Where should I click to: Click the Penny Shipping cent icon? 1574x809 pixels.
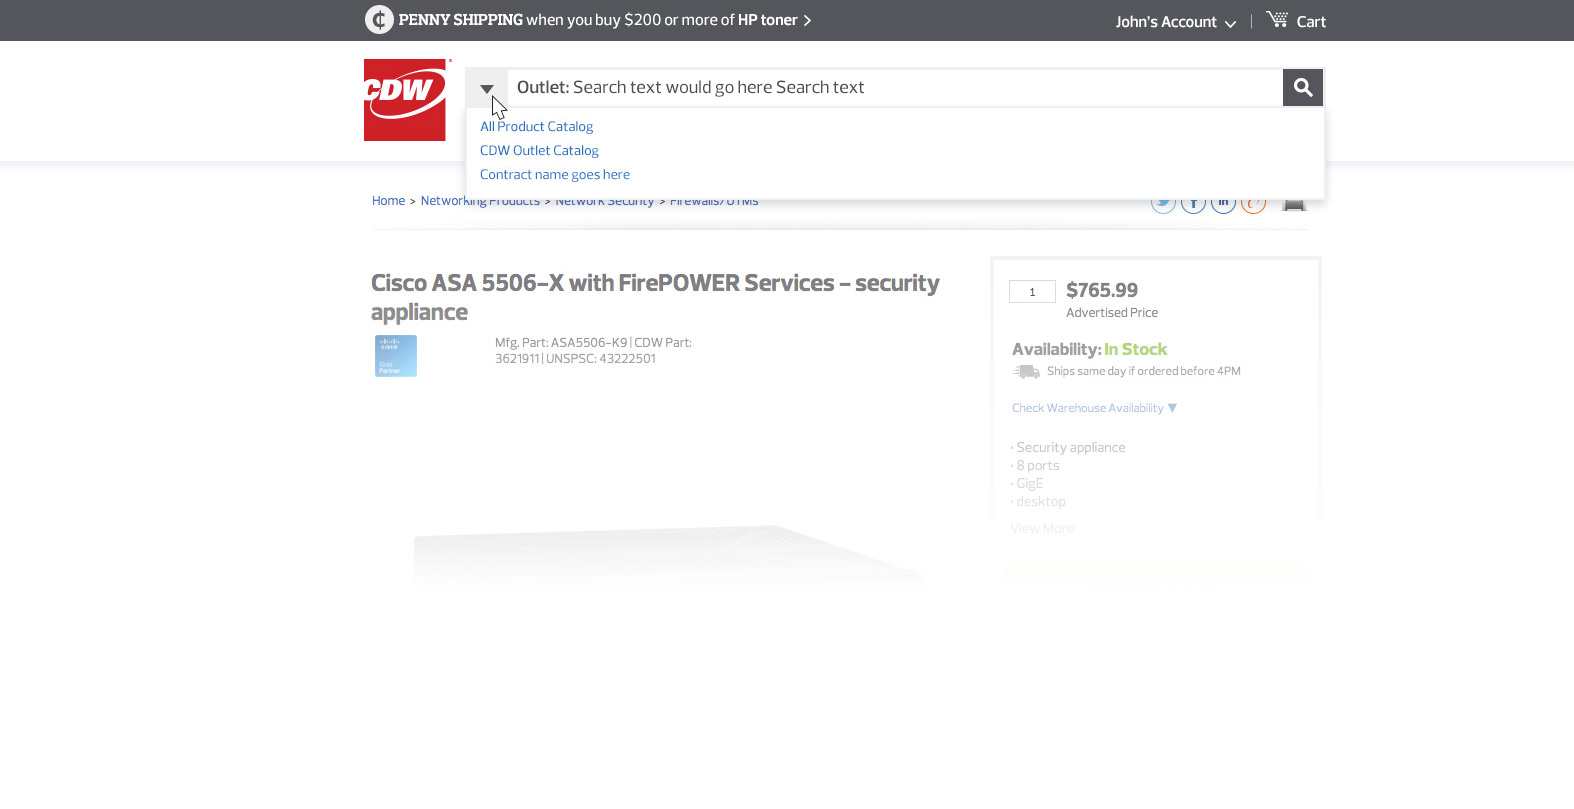(x=379, y=20)
